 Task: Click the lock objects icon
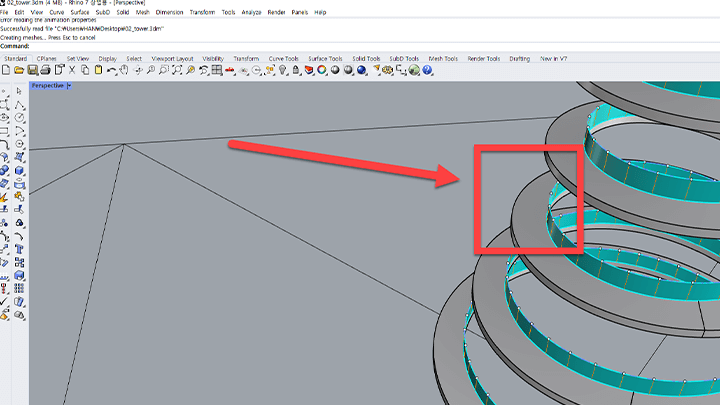point(296,70)
